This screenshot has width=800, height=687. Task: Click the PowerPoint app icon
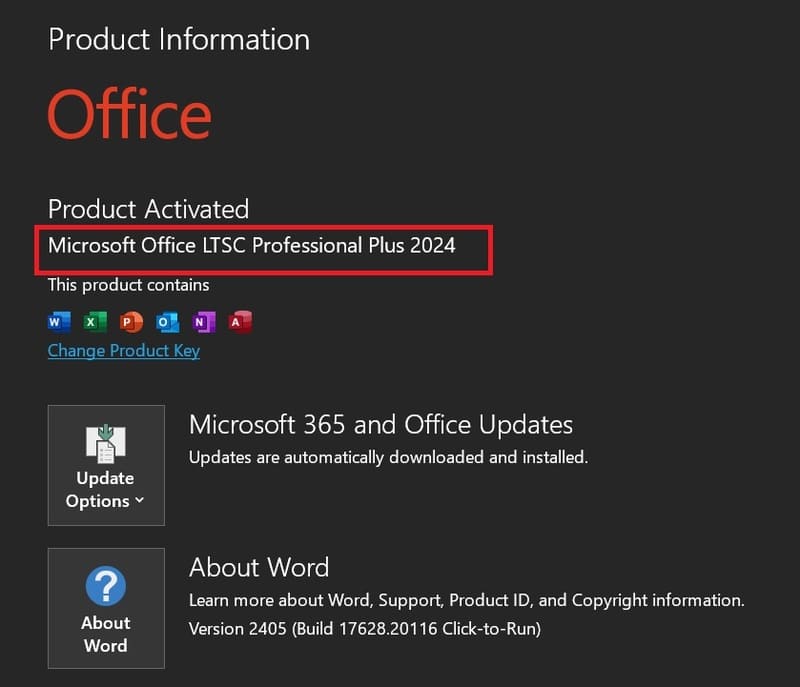pyautogui.click(x=132, y=322)
